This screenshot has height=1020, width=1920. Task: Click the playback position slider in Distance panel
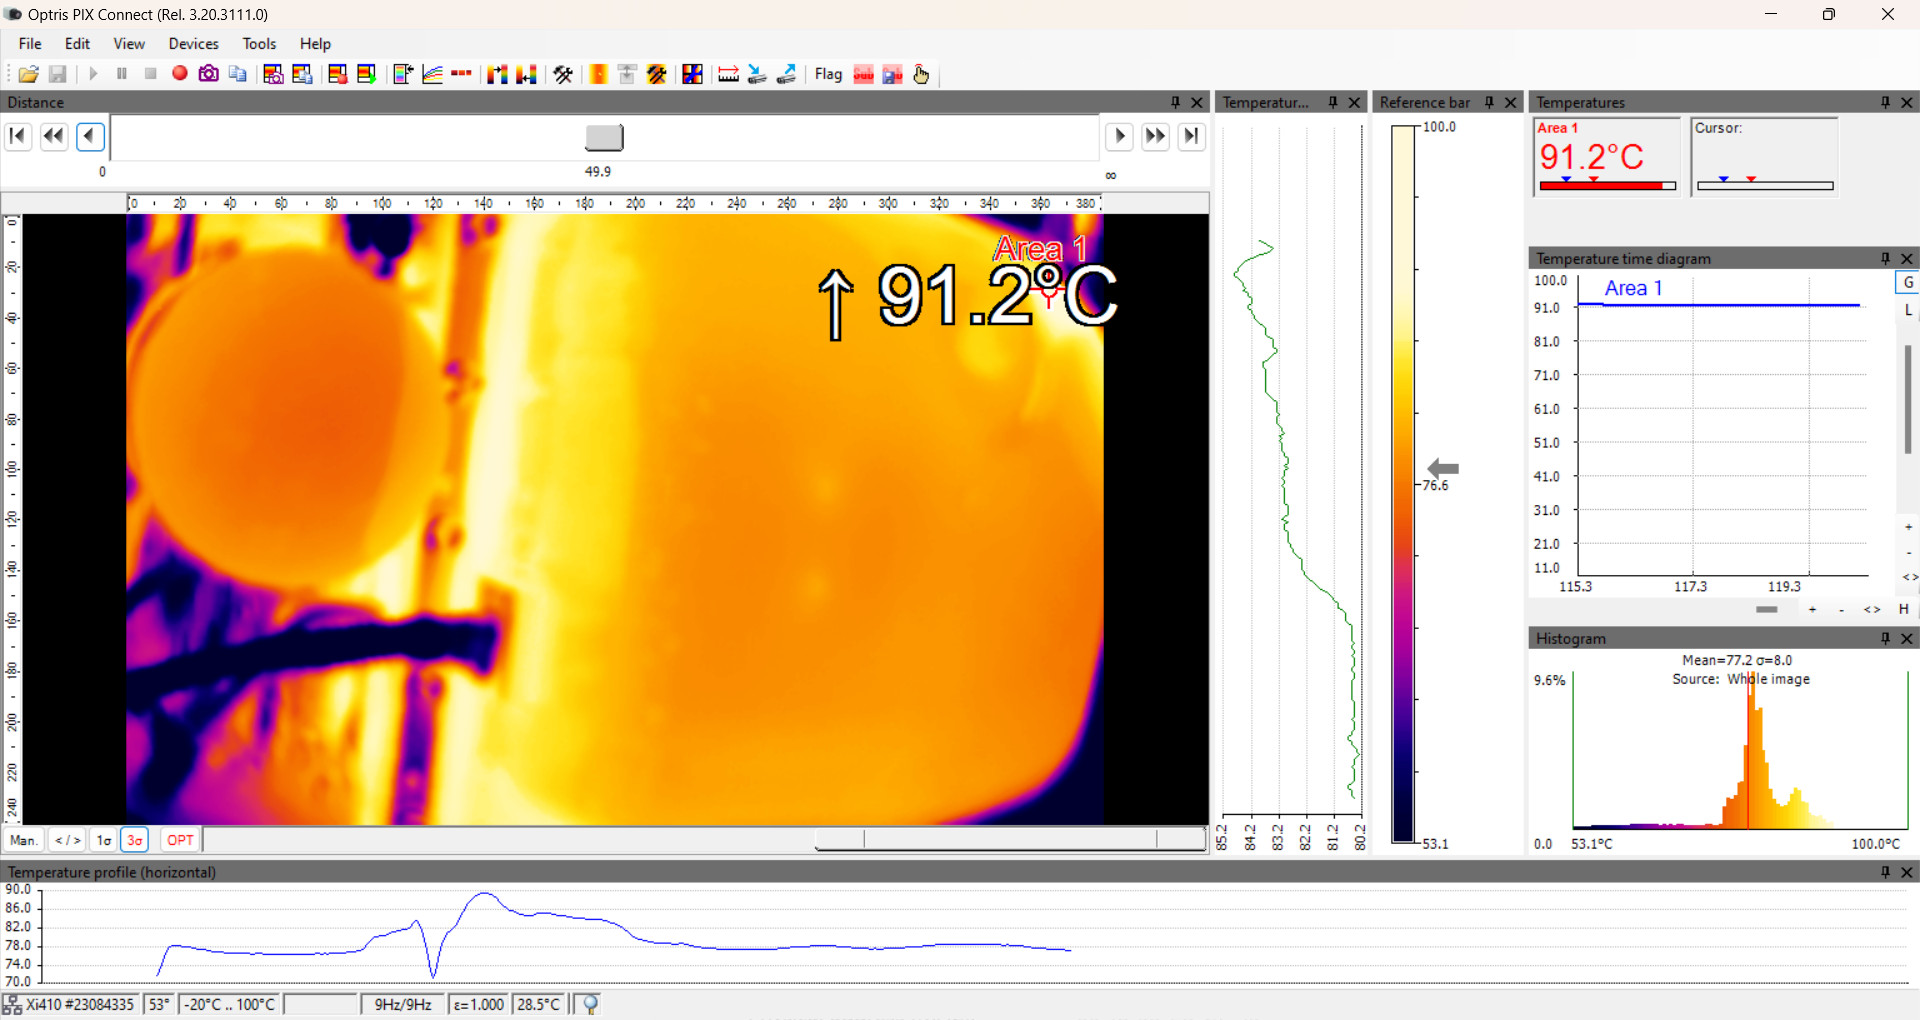pyautogui.click(x=604, y=136)
